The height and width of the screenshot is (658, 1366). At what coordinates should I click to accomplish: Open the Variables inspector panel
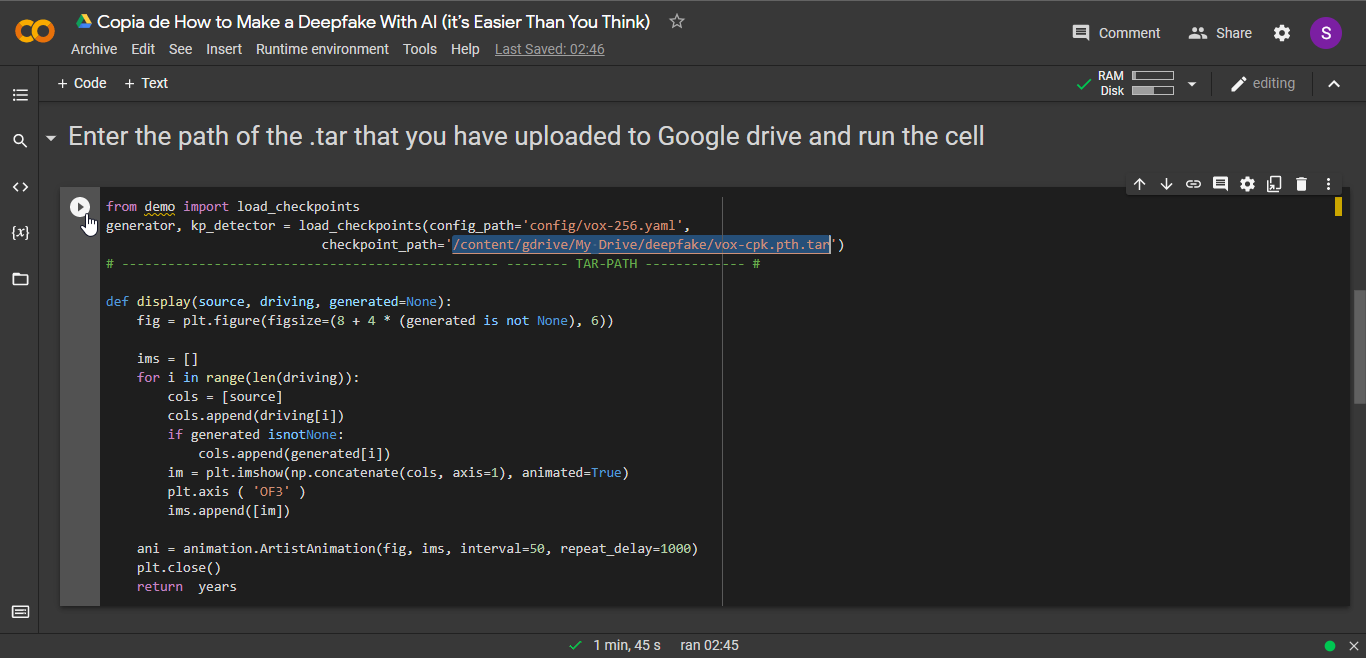[20, 232]
